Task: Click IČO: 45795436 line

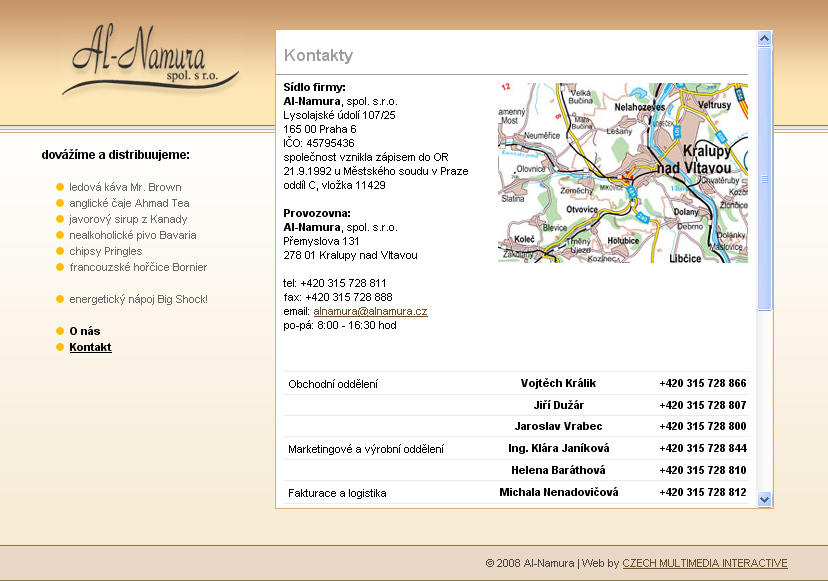Action: coord(319,143)
